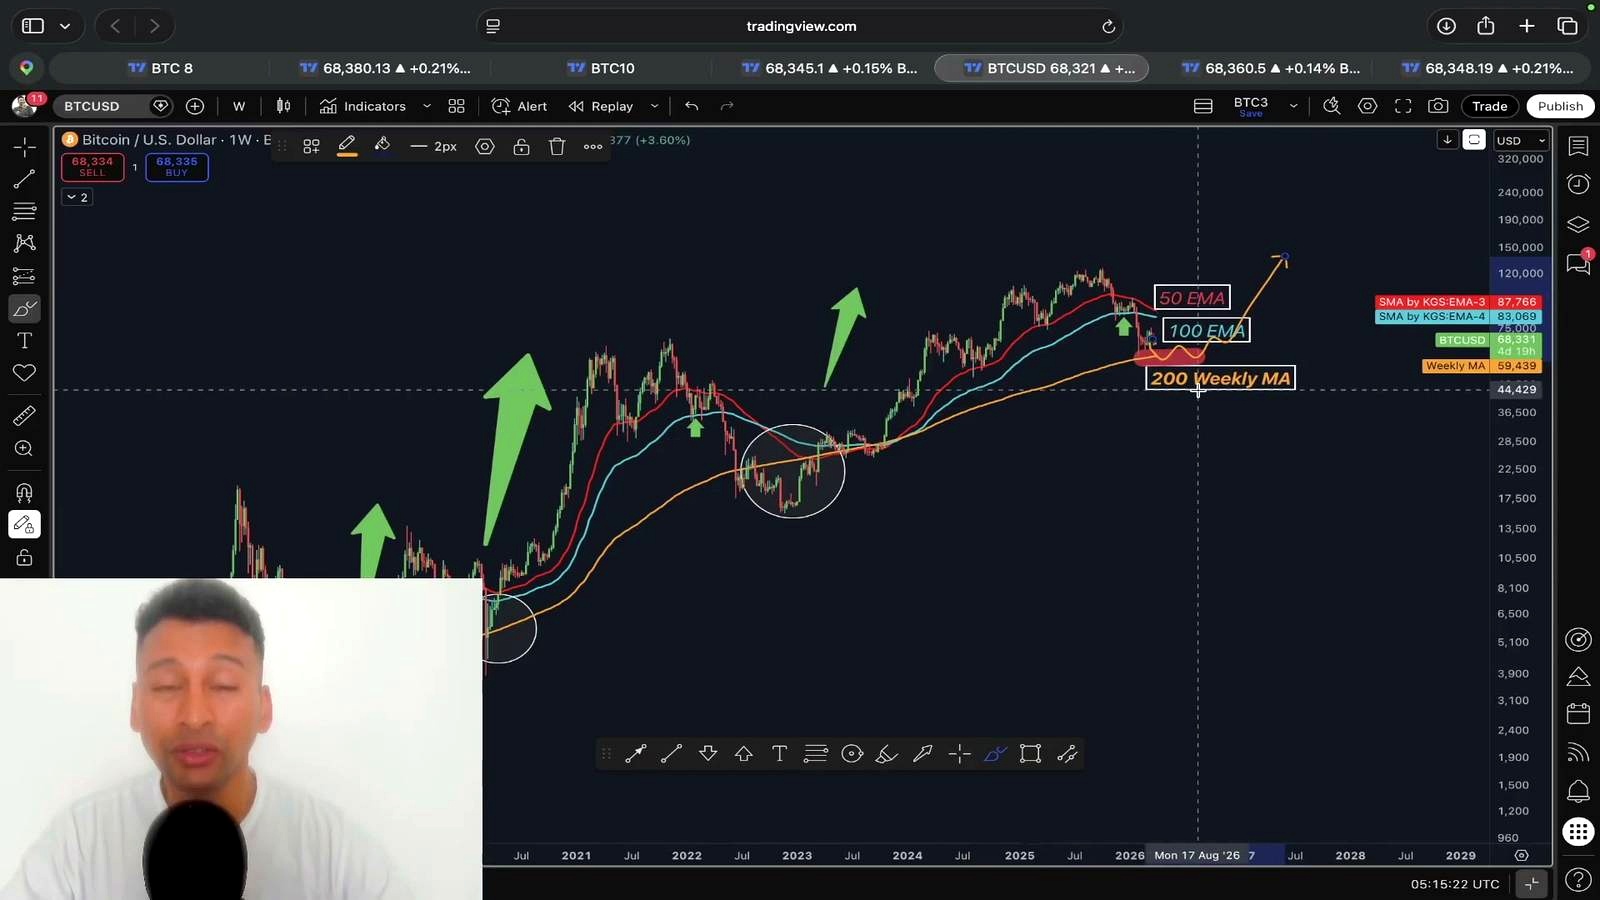Image resolution: width=1600 pixels, height=900 pixels.
Task: Switch to the BTC 8 browser tab
Action: (x=160, y=68)
